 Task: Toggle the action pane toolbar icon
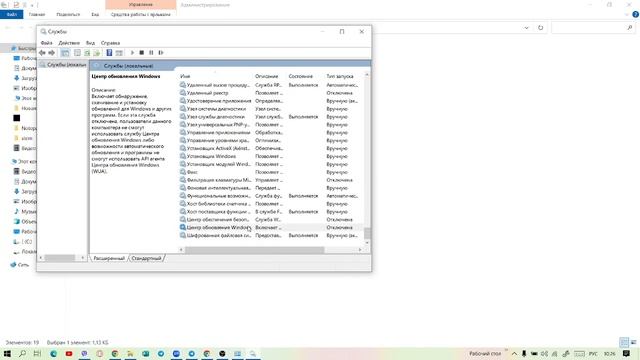(x=119, y=53)
